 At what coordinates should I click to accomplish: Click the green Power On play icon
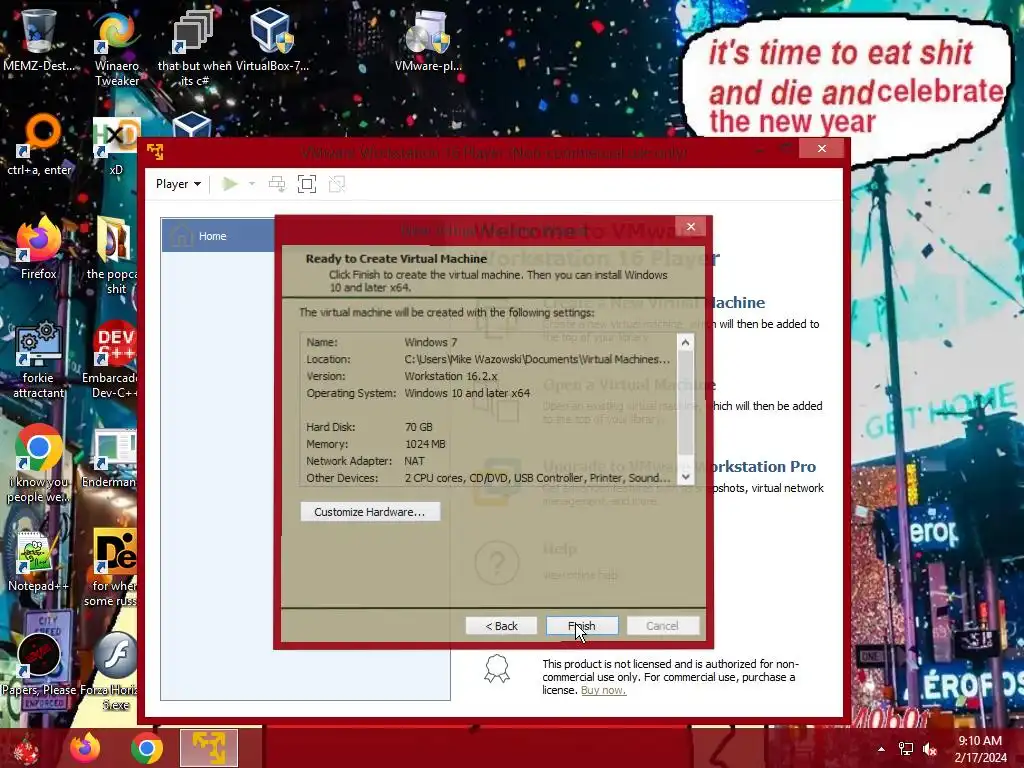pyautogui.click(x=229, y=184)
